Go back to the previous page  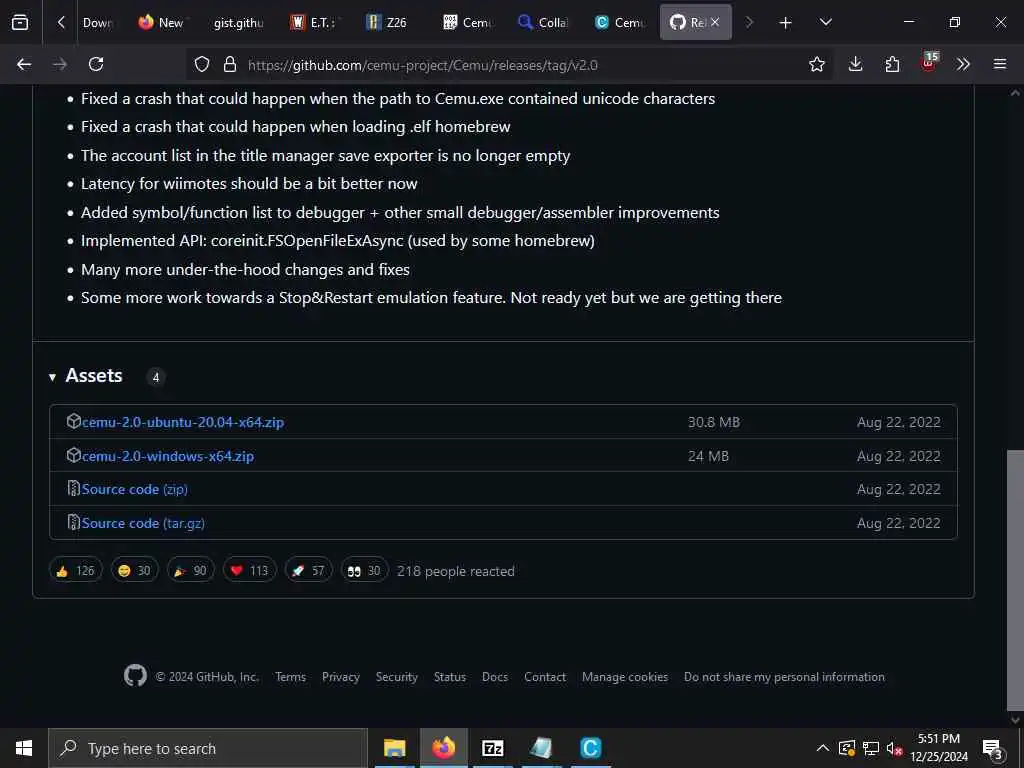point(24,64)
